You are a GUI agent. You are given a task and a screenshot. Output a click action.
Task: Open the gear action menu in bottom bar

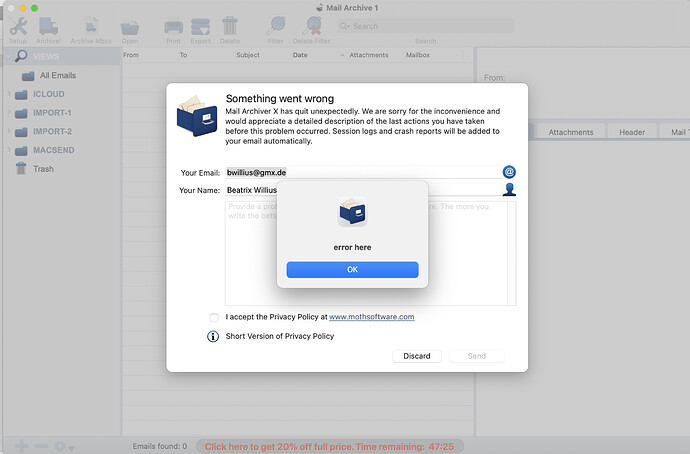(63, 447)
